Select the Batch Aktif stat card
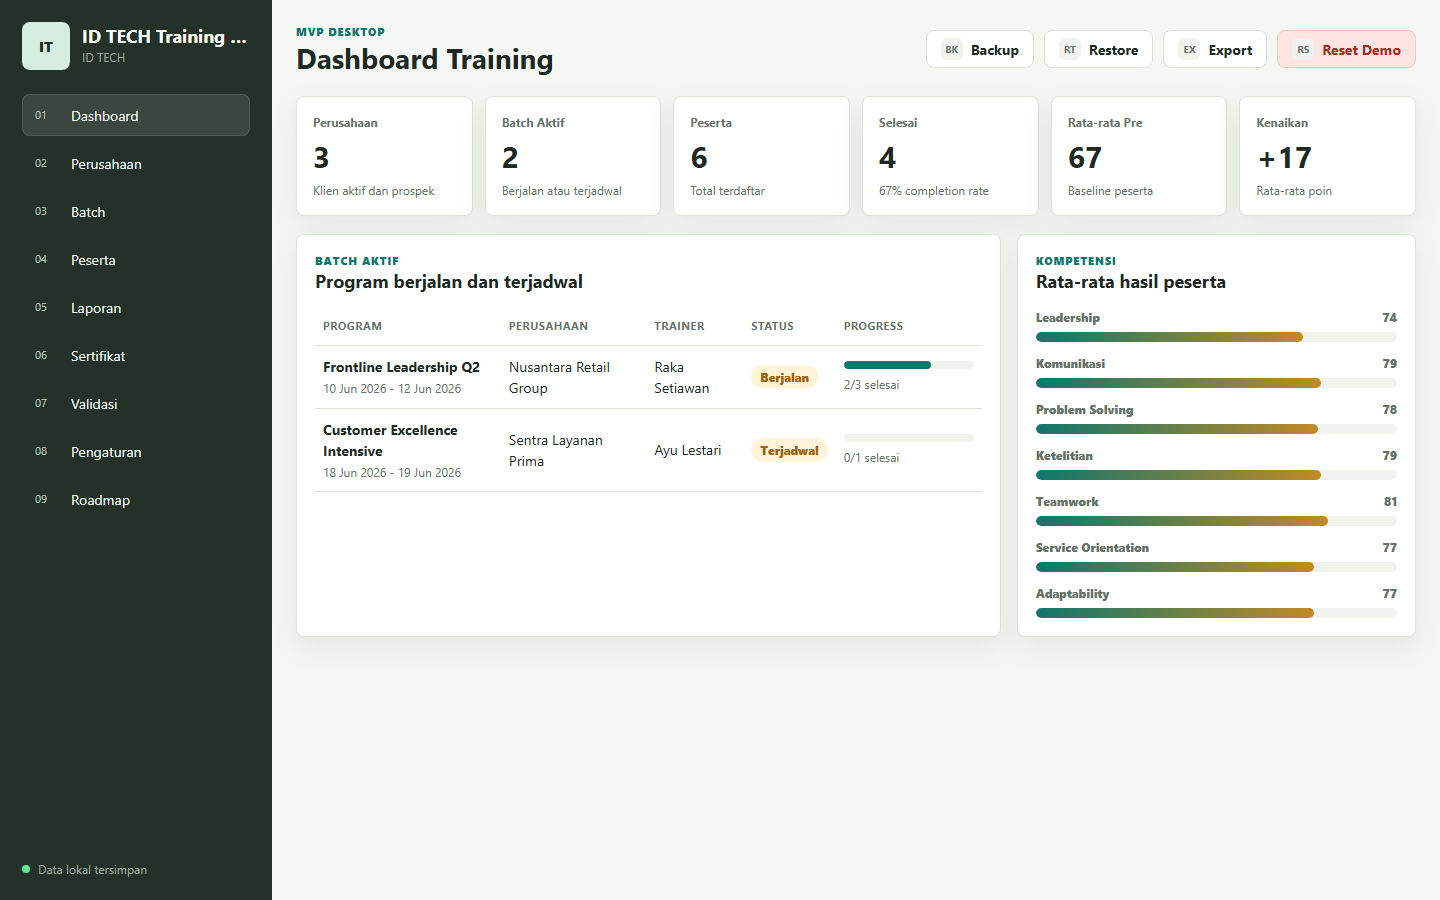1440x900 pixels. (x=573, y=156)
